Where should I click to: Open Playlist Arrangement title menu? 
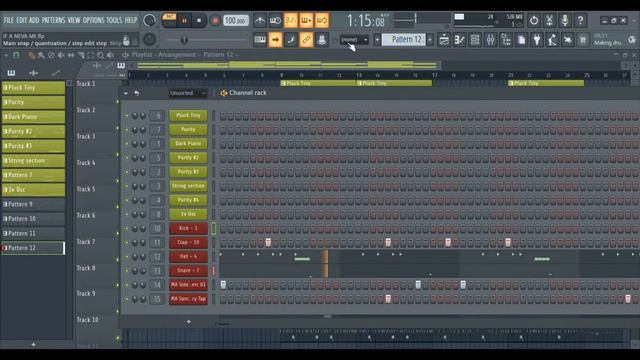click(x=184, y=55)
